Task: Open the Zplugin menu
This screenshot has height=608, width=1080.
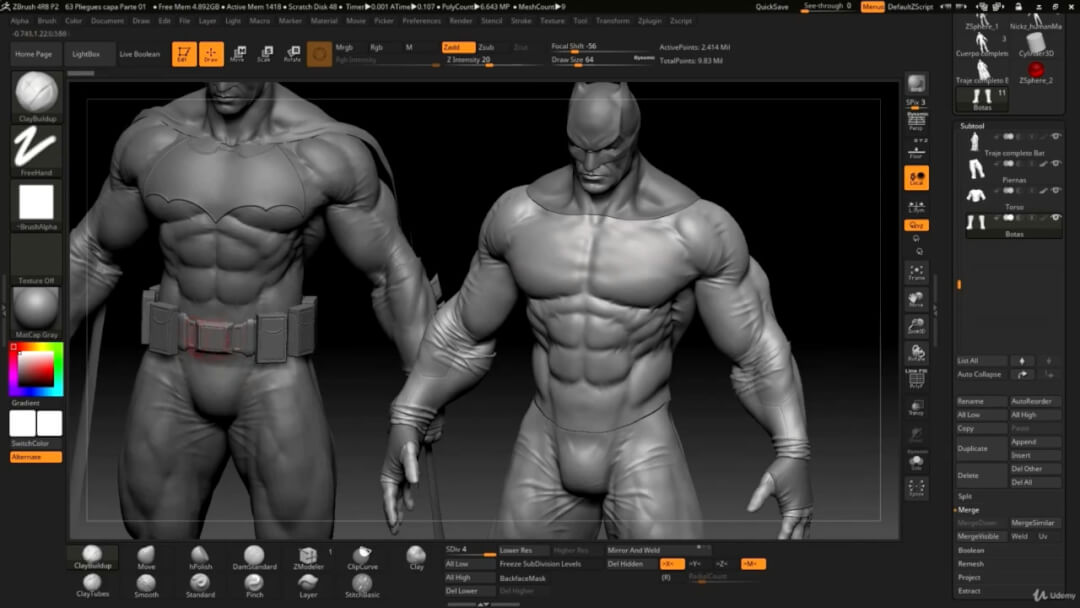Action: [650, 21]
